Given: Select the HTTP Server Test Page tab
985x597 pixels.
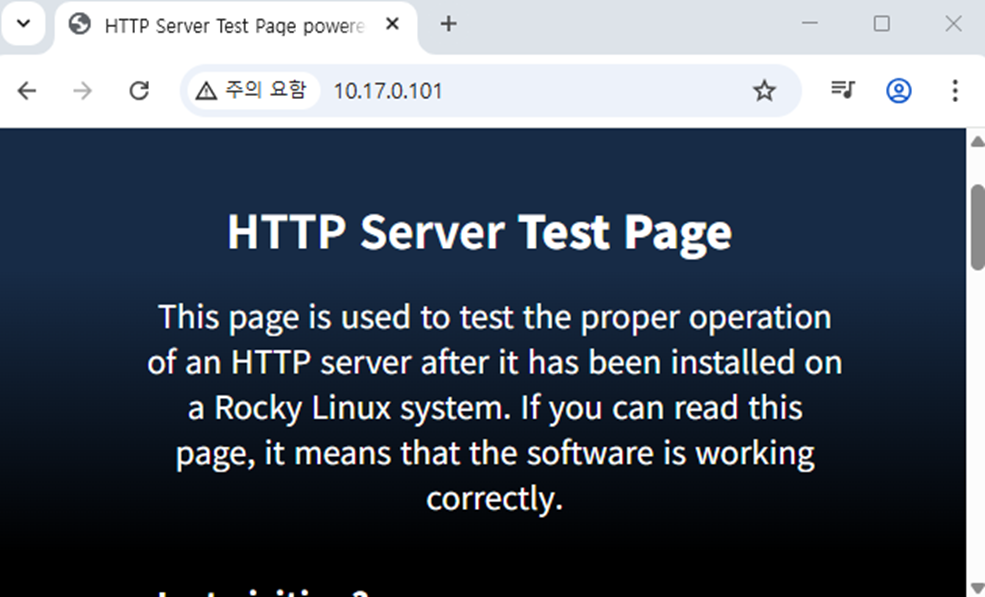Looking at the screenshot, I should (236, 26).
